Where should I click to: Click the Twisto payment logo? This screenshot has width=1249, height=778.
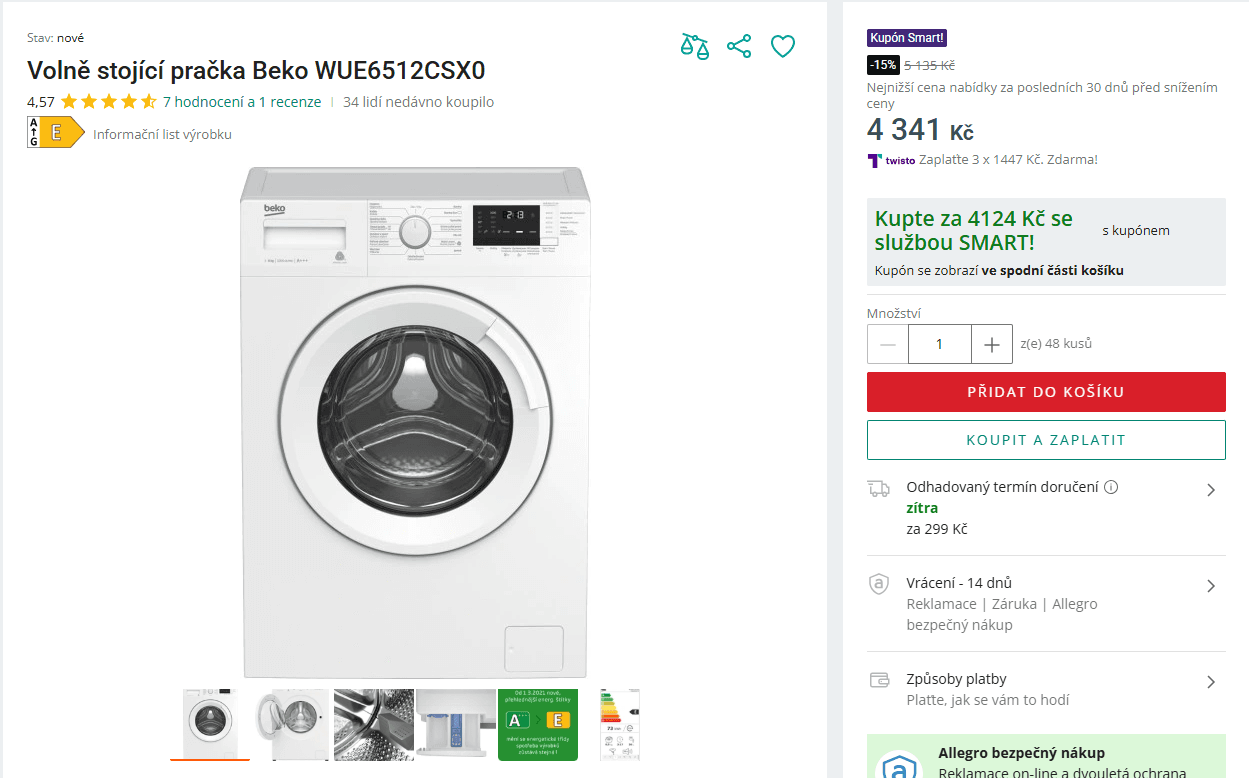(889, 161)
